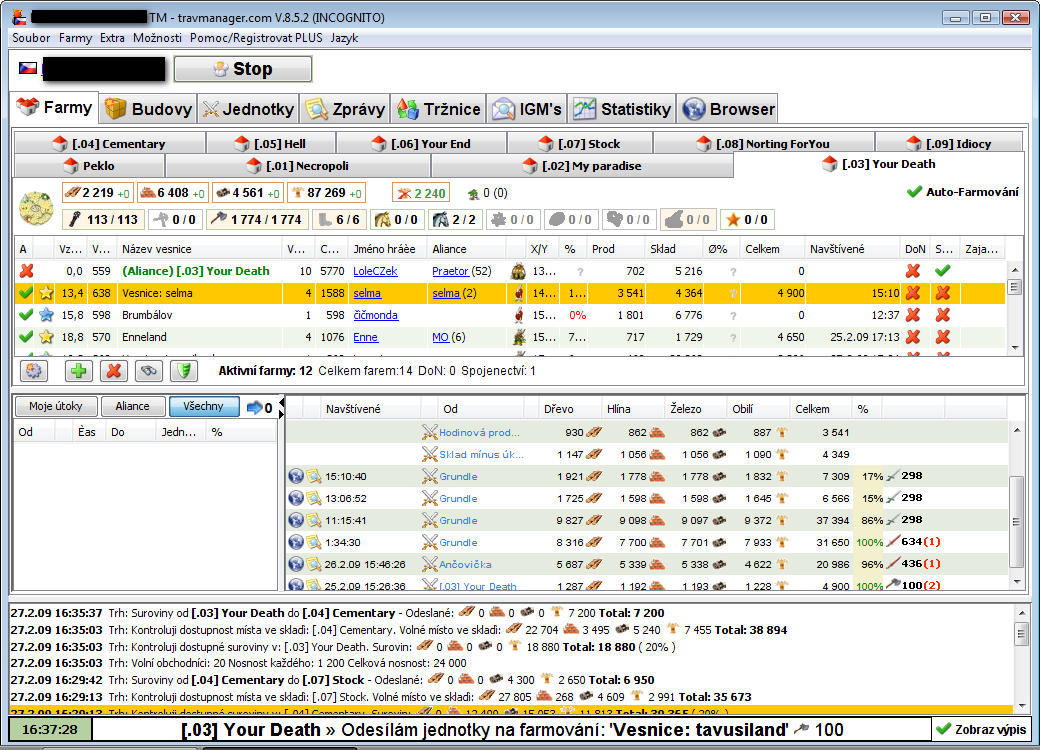This screenshot has height=750, width=1040.
Task: Click the village map icon beside resources
Action: (x=36, y=208)
